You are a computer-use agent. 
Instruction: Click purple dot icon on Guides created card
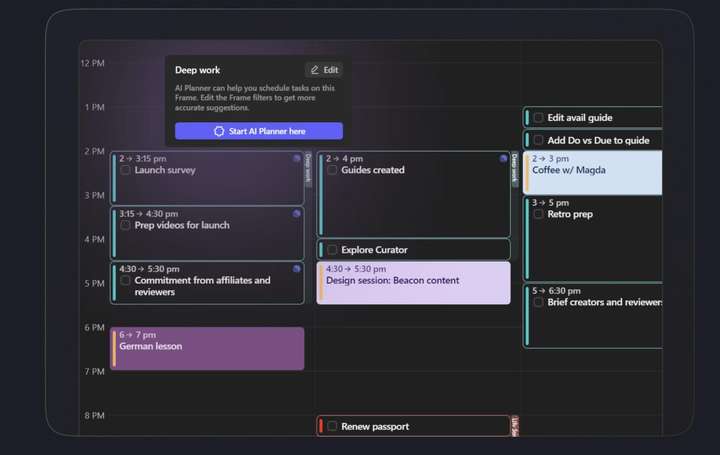503,158
